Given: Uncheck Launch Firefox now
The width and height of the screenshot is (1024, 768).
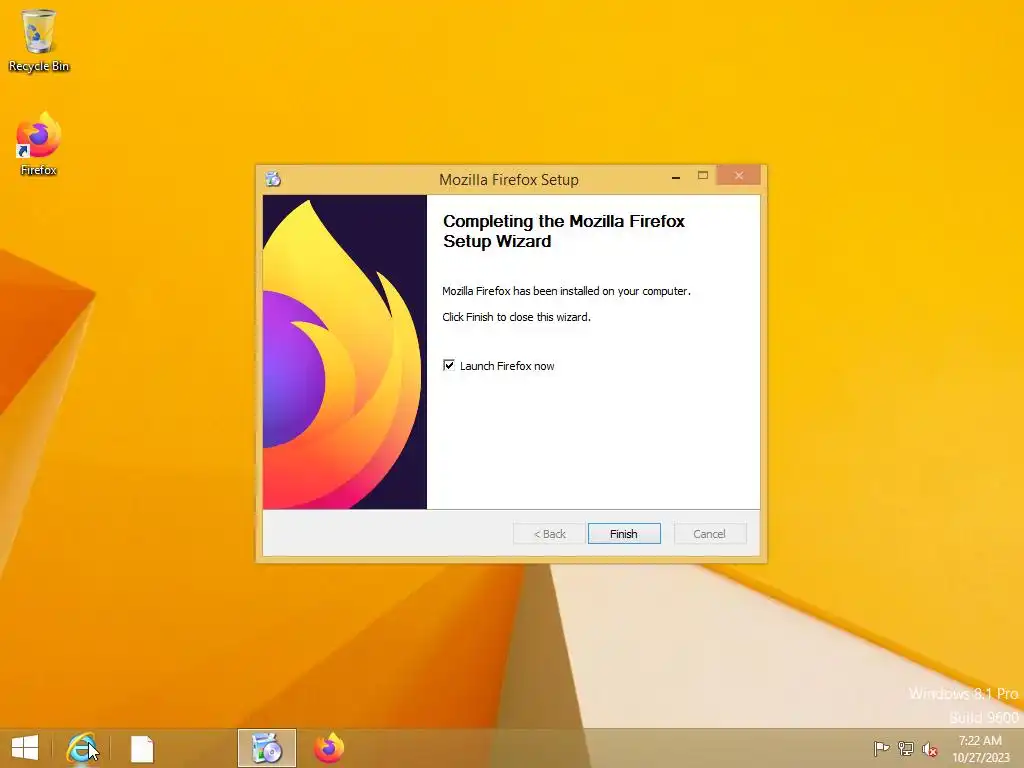Looking at the screenshot, I should coord(449,365).
